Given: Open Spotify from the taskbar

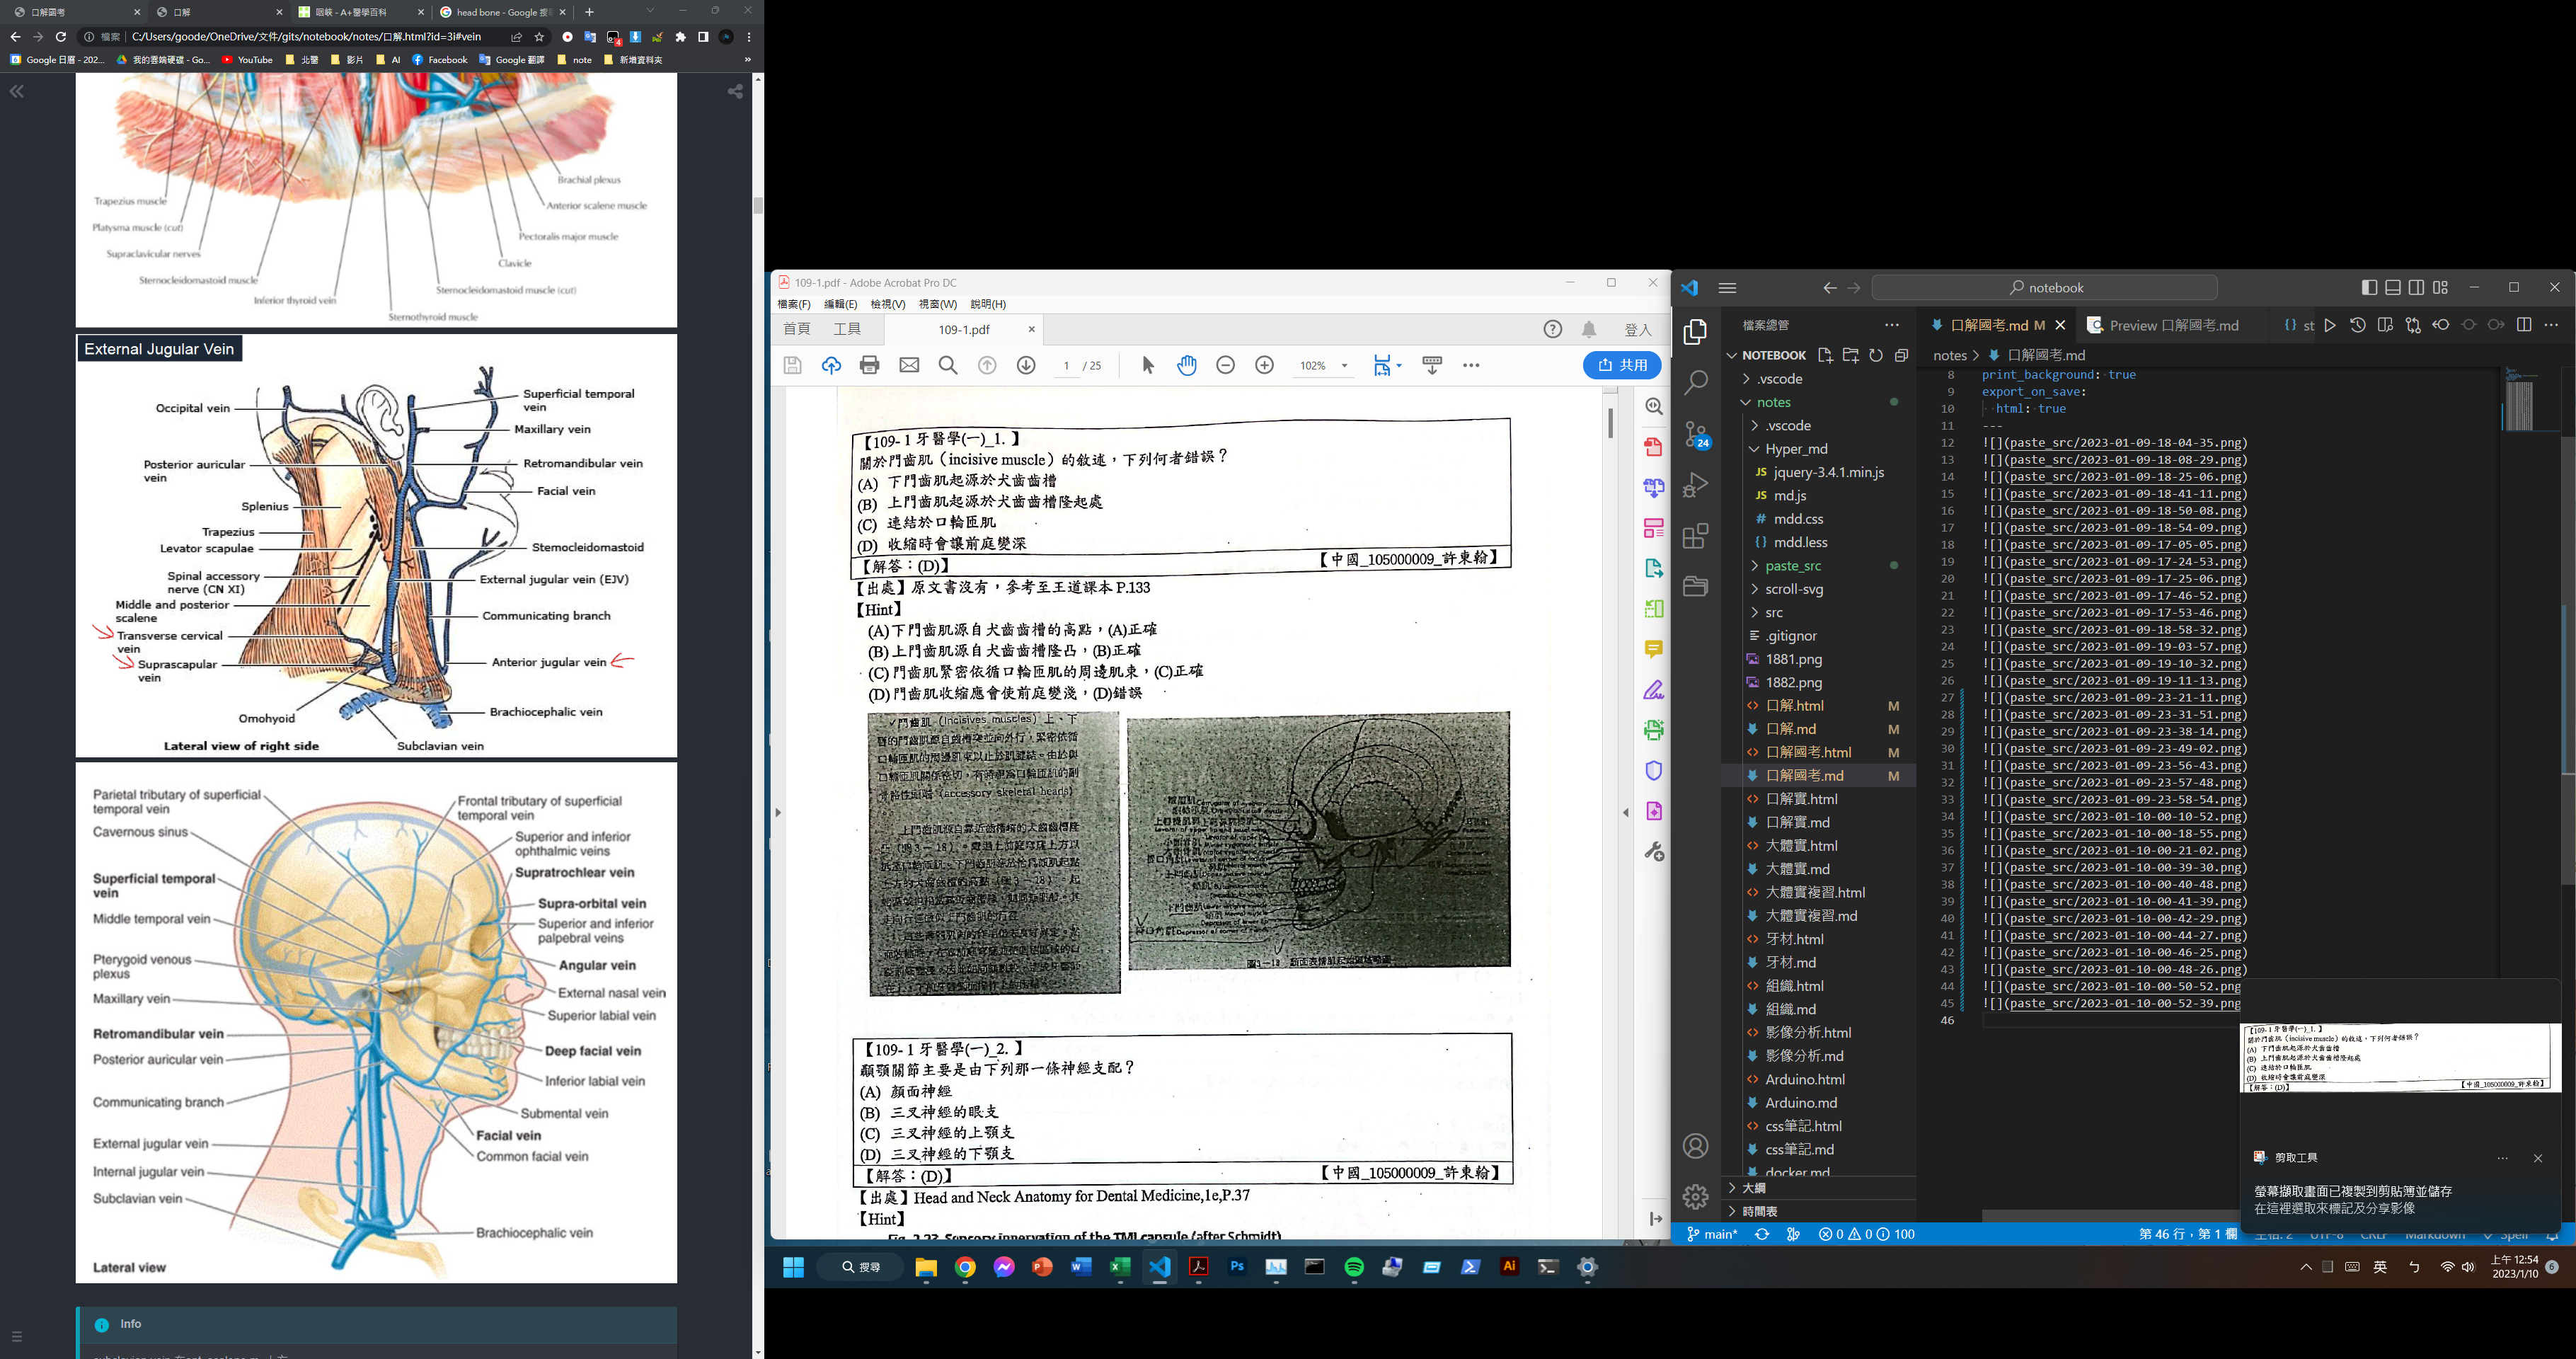Looking at the screenshot, I should coord(1353,1267).
